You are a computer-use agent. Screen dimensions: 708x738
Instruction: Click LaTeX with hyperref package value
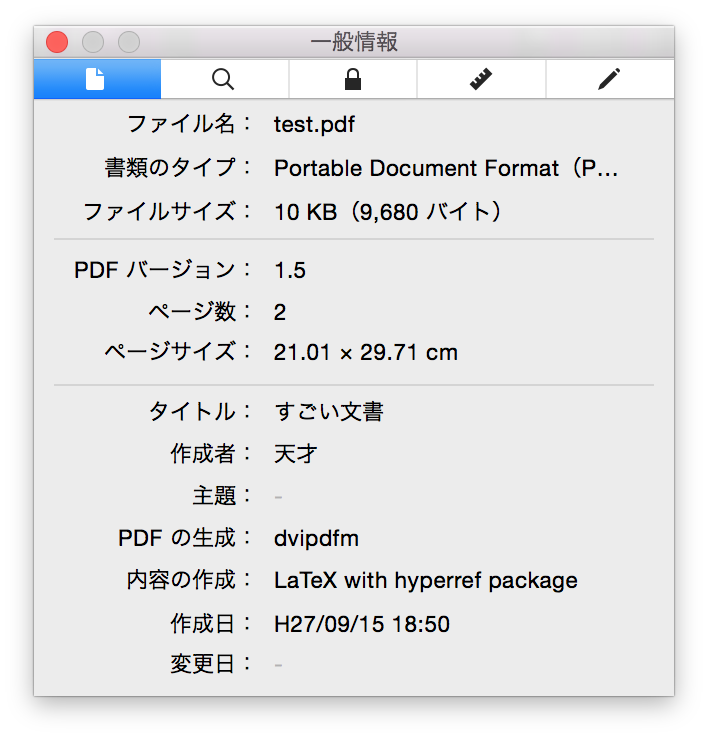point(426,580)
